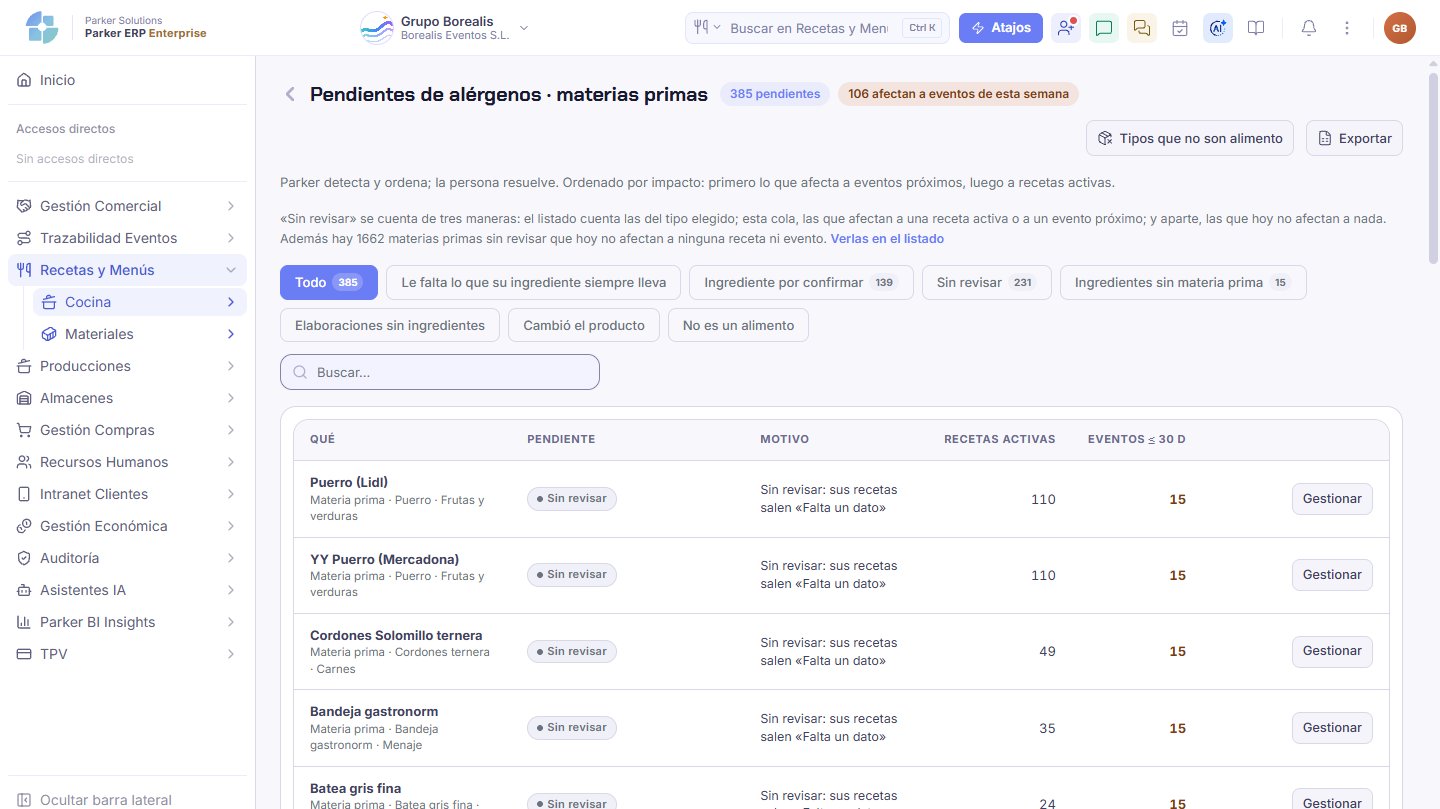Viewport: 1440px width, 809px height.
Task: Open Parker BI Insights module
Action: click(127, 622)
